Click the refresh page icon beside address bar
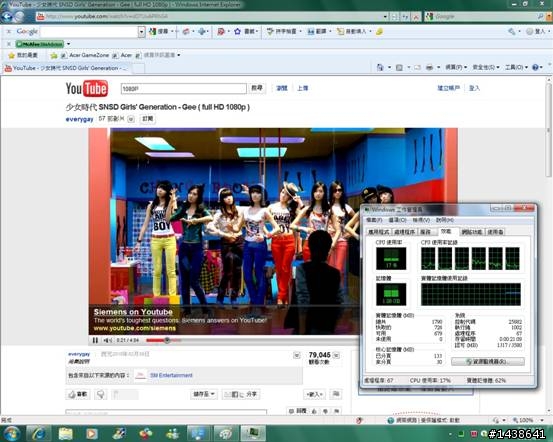Image resolution: width=553 pixels, height=442 pixels. (x=406, y=17)
